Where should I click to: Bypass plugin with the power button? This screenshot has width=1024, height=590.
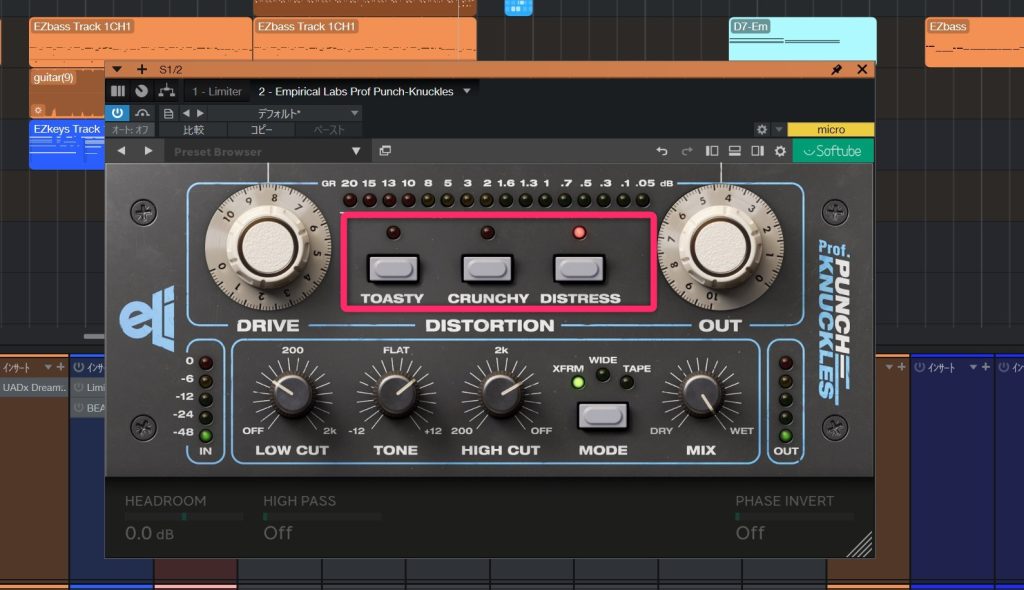(x=118, y=113)
